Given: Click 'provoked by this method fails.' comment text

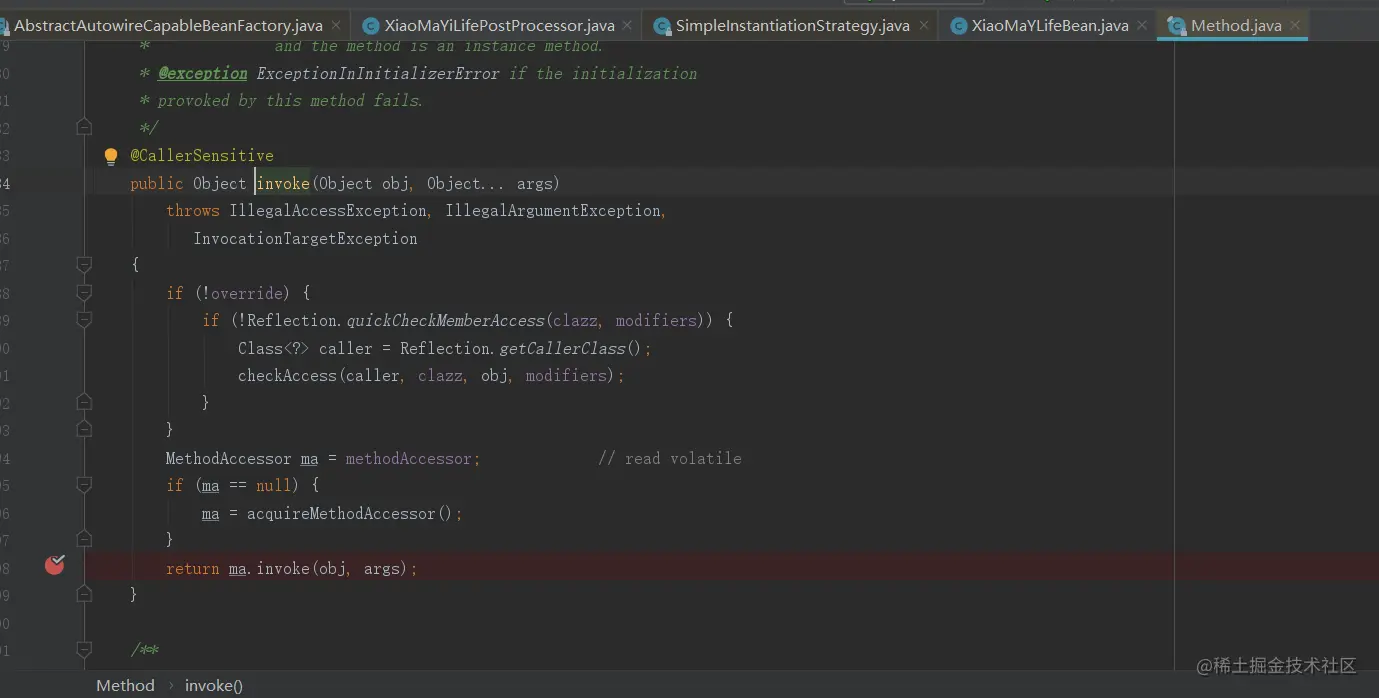Looking at the screenshot, I should (x=290, y=100).
